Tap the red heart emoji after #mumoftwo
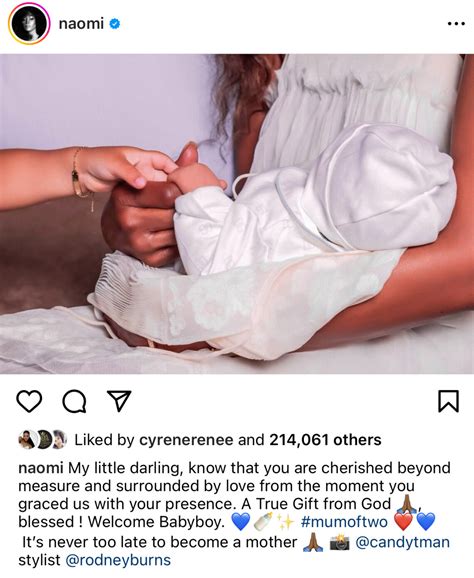The height and width of the screenshot is (578, 474). tap(404, 521)
